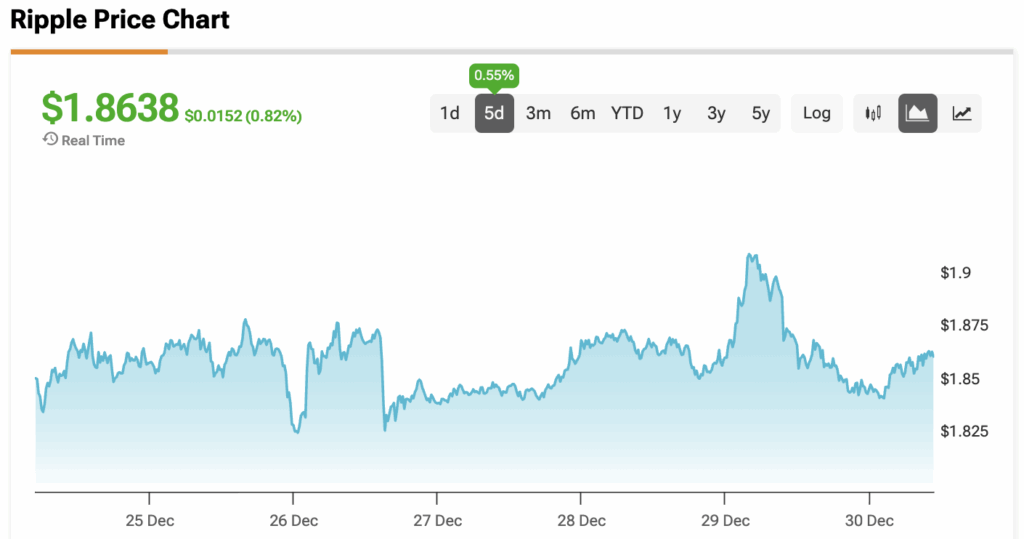Select the 1d time range
The height and width of the screenshot is (539, 1024).
(450, 113)
